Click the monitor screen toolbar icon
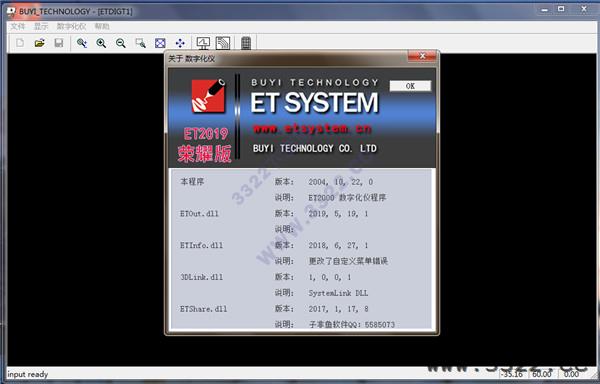Viewport: 600px width, 384px height. (x=203, y=43)
